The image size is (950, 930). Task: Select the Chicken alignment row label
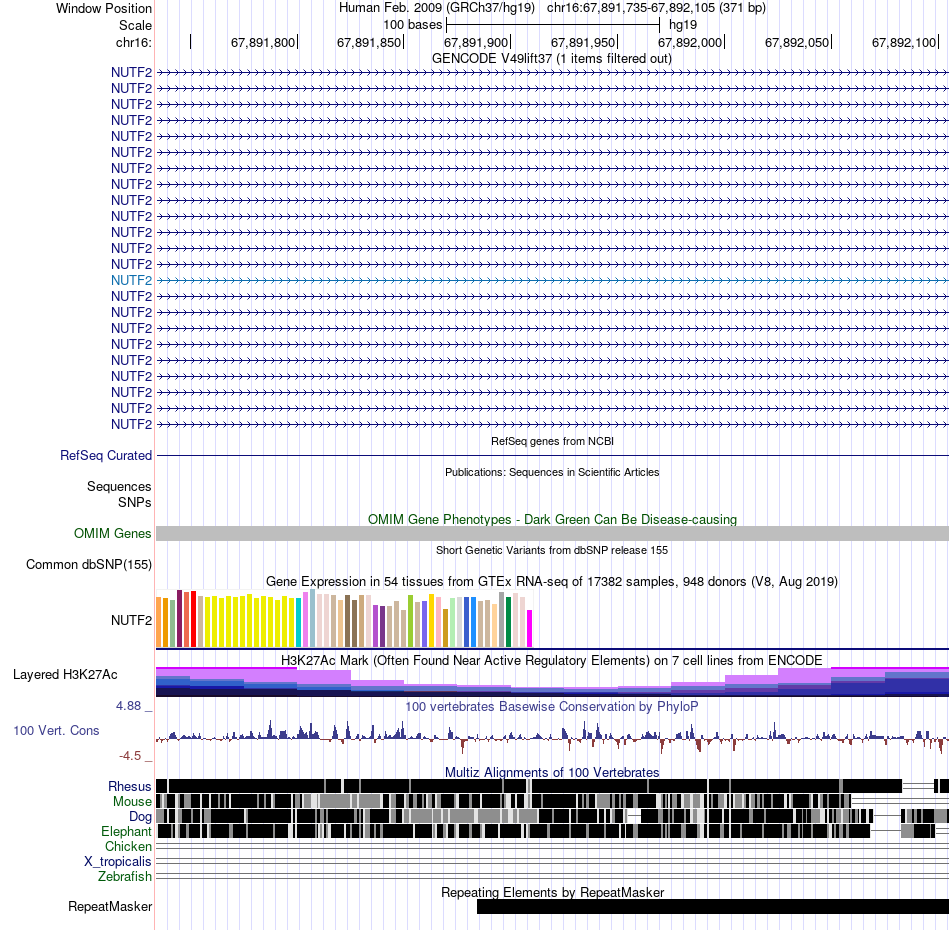pos(128,846)
